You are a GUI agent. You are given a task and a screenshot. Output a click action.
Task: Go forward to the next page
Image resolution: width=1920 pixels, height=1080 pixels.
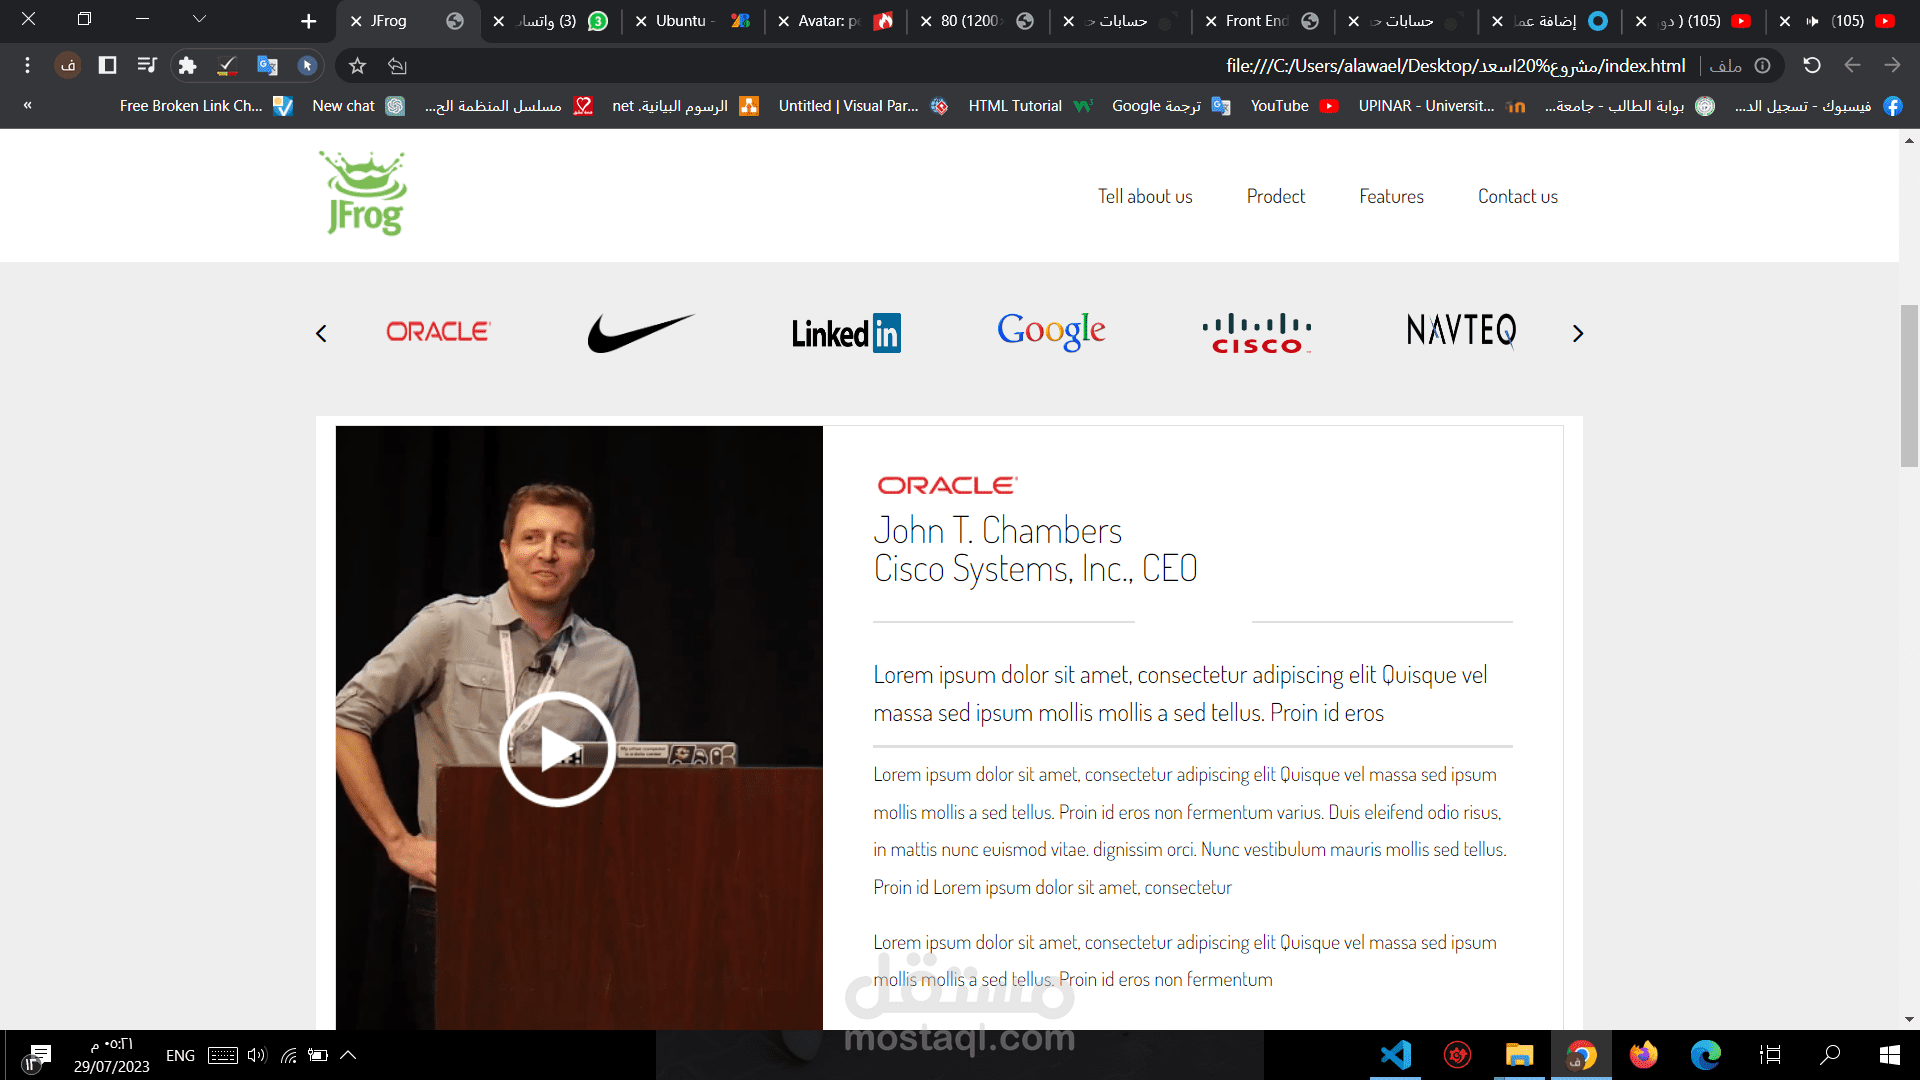click(1892, 66)
